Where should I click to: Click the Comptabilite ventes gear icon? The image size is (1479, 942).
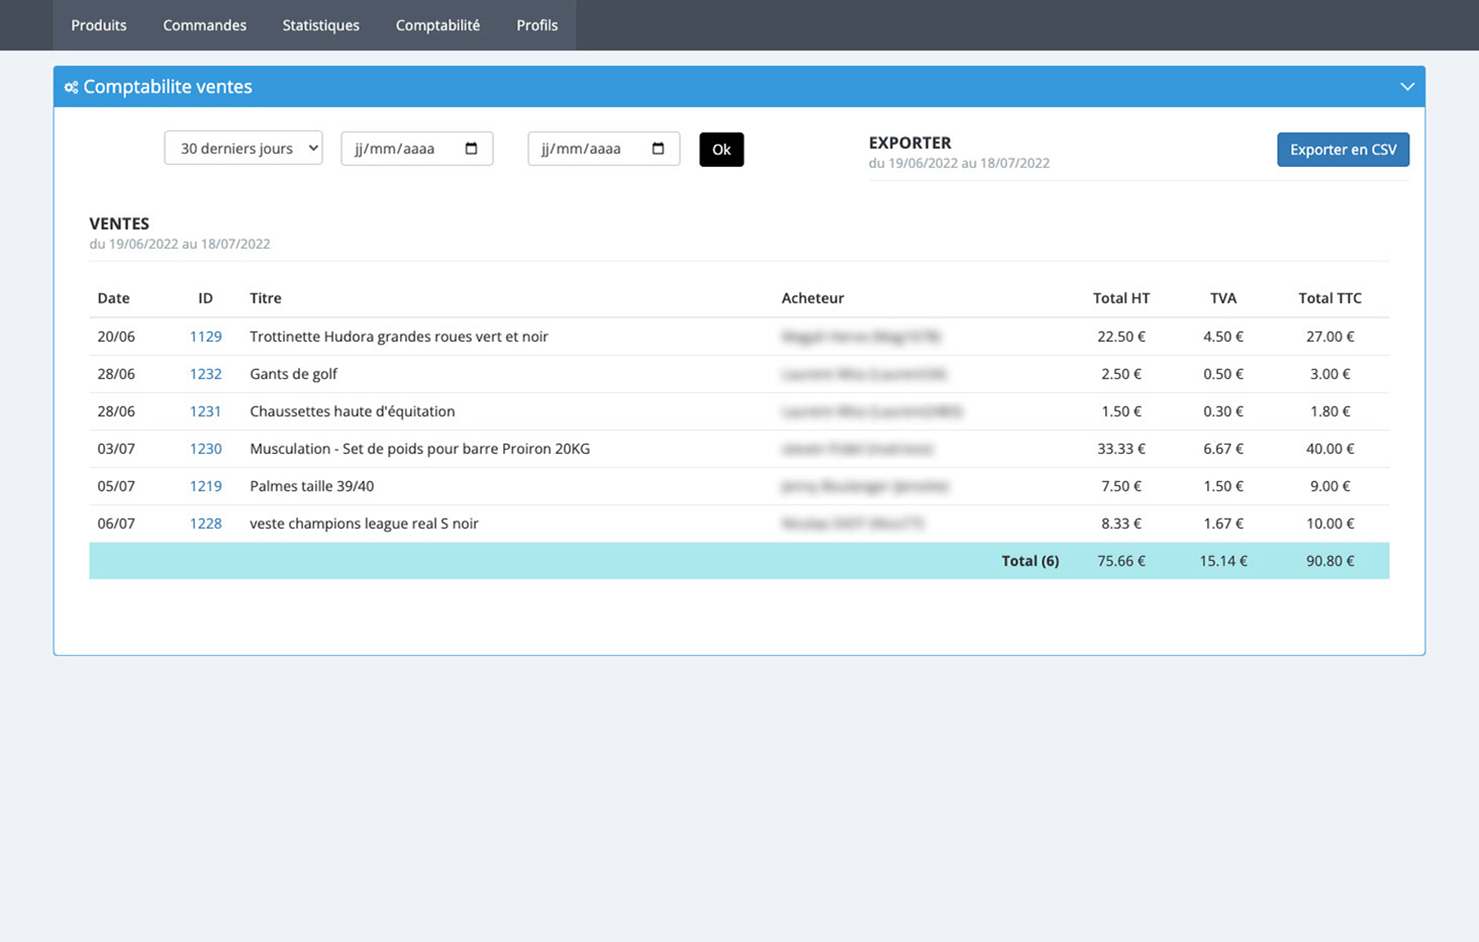coord(71,87)
